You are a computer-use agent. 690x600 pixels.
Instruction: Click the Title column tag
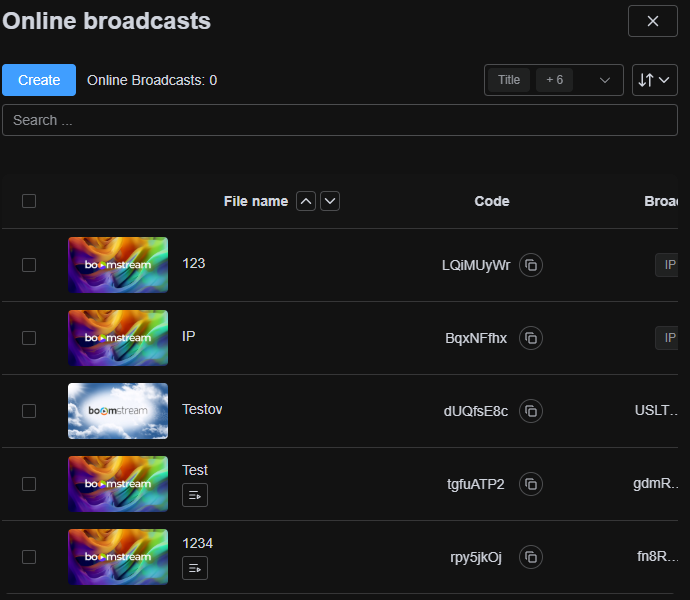(509, 80)
